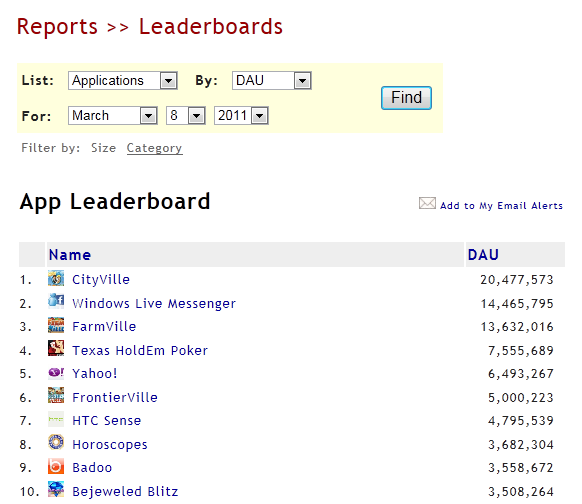
Task: Click the Find button
Action: pyautogui.click(x=406, y=98)
